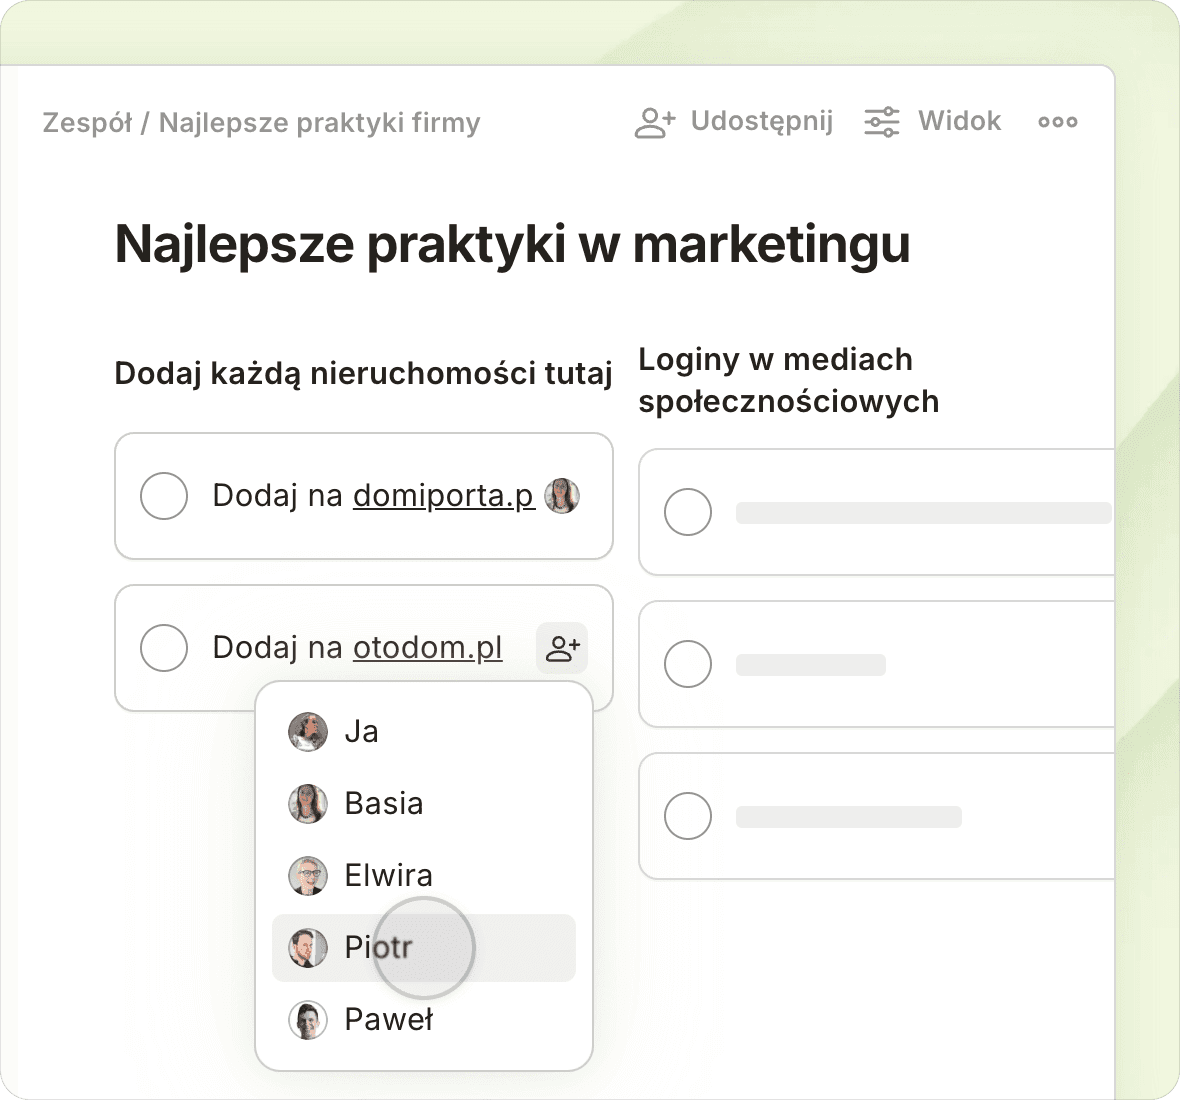Image resolution: width=1180 pixels, height=1100 pixels.
Task: Click Elwira's avatar in the assignee list
Action: [308, 876]
